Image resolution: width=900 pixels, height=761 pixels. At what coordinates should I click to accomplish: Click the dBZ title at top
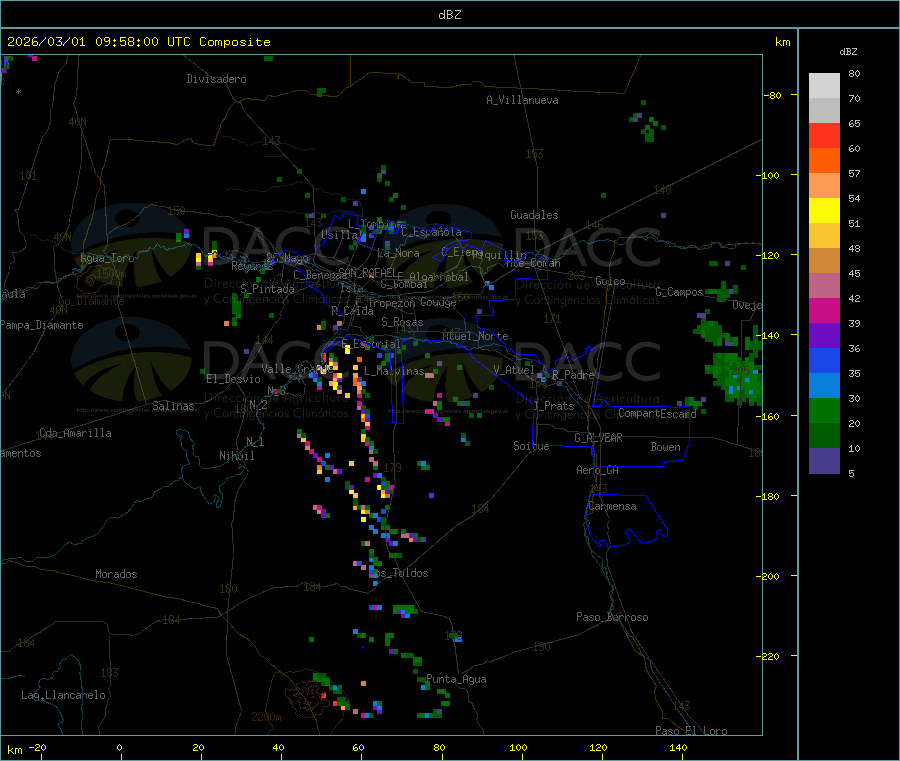point(449,15)
